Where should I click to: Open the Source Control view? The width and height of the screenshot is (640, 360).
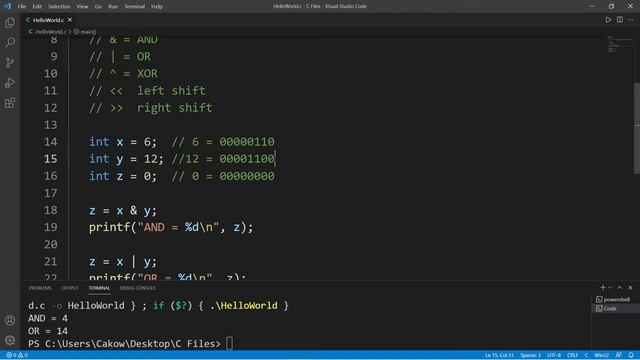[10, 62]
